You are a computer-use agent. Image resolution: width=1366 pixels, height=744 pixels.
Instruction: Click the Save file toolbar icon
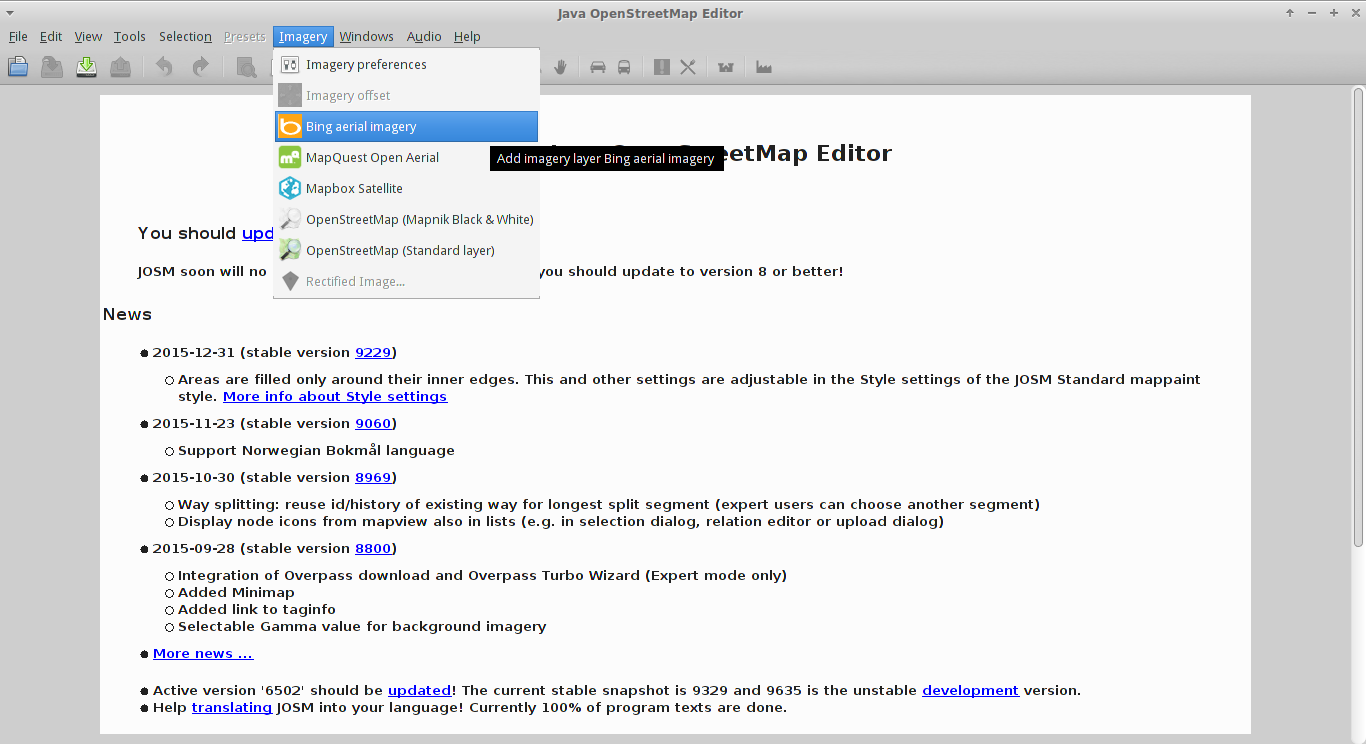click(x=52, y=67)
